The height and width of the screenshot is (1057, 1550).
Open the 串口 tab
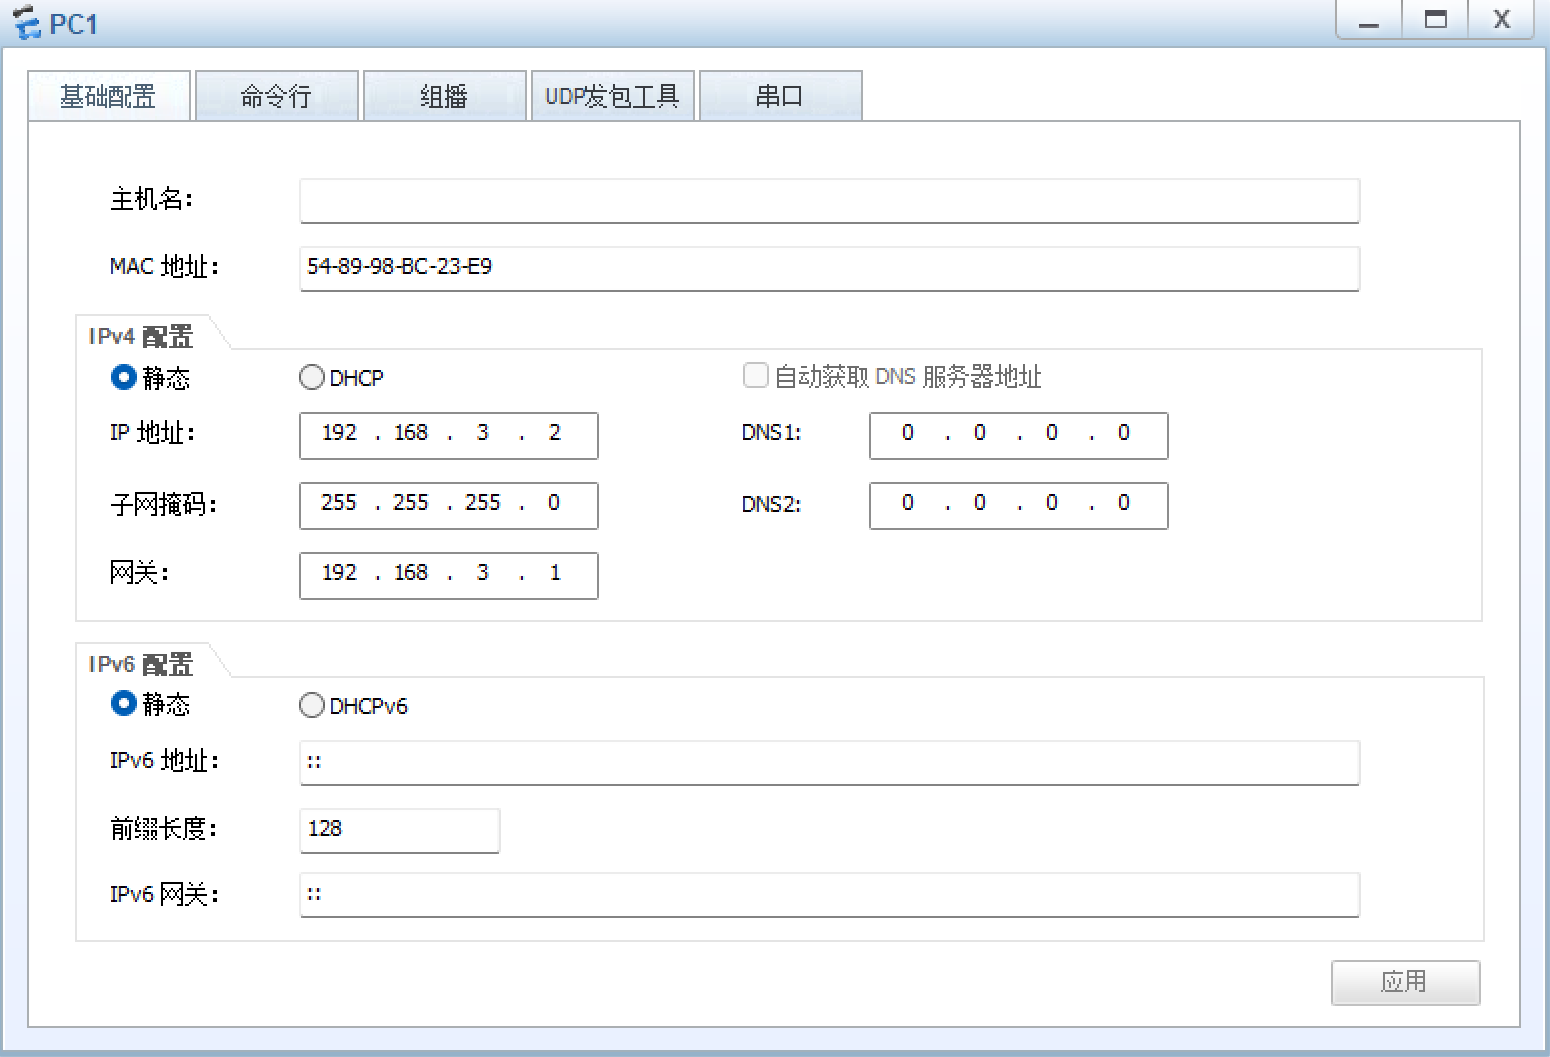(781, 95)
